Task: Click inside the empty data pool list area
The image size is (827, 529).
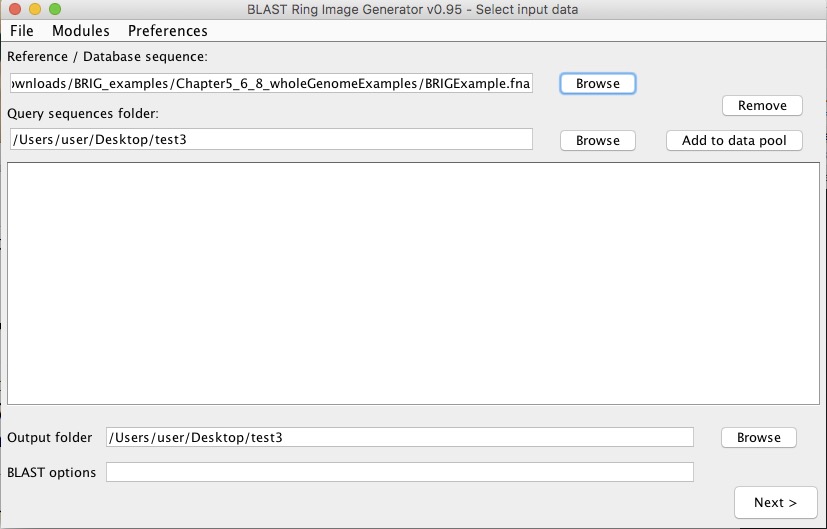Action: 414,283
